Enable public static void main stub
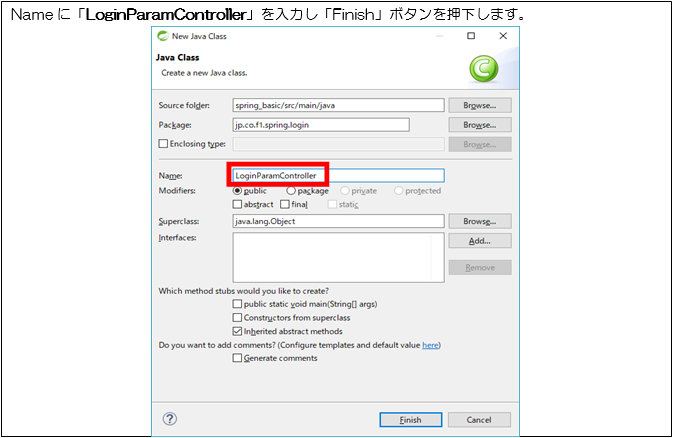 [x=237, y=304]
